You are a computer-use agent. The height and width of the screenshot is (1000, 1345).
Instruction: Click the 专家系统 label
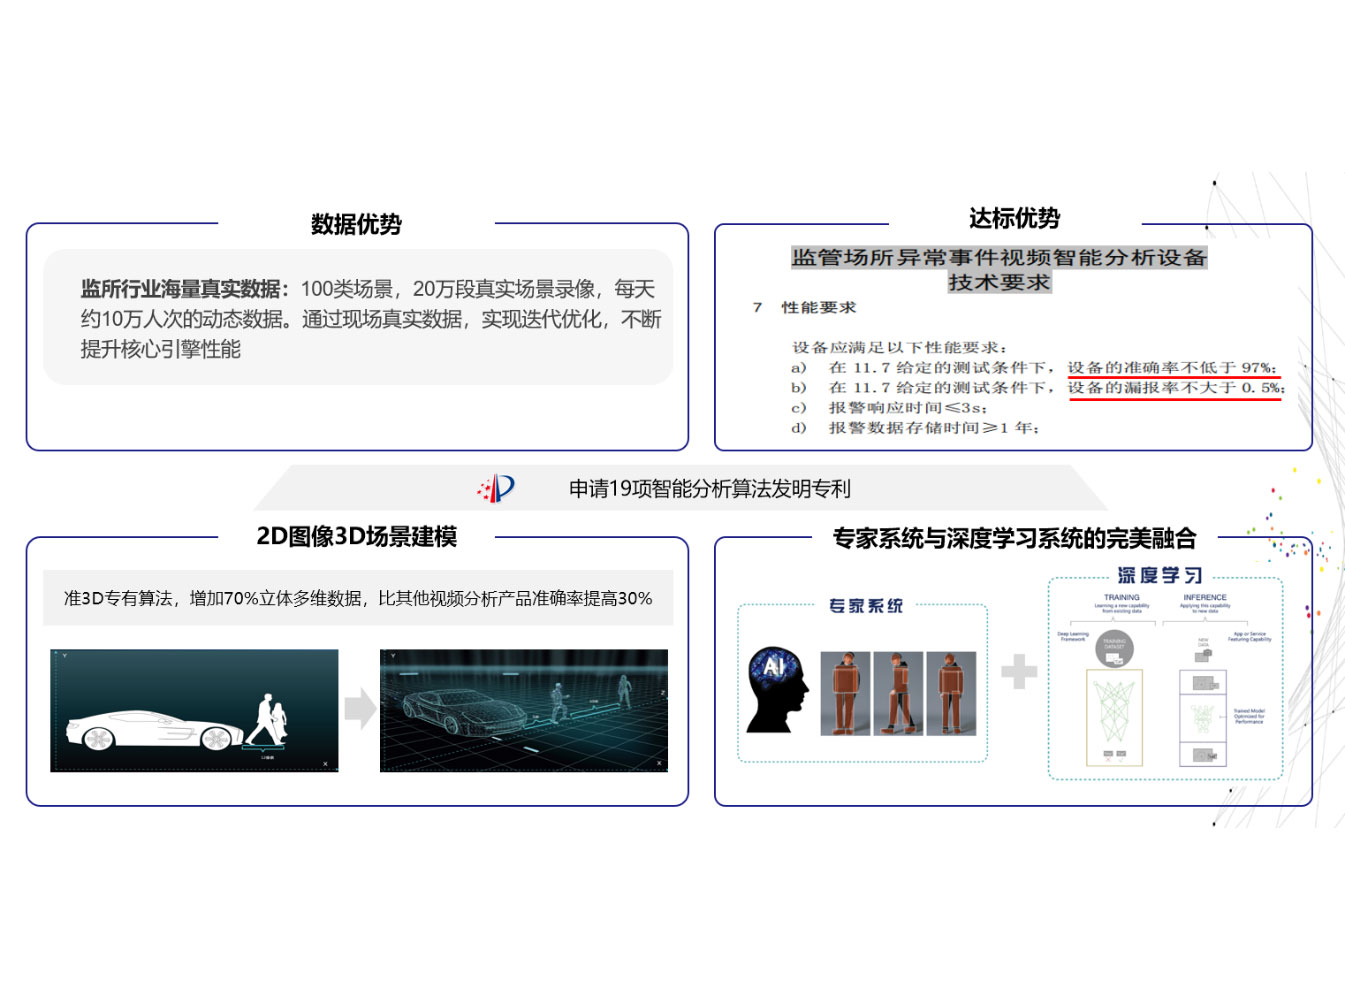tap(866, 606)
